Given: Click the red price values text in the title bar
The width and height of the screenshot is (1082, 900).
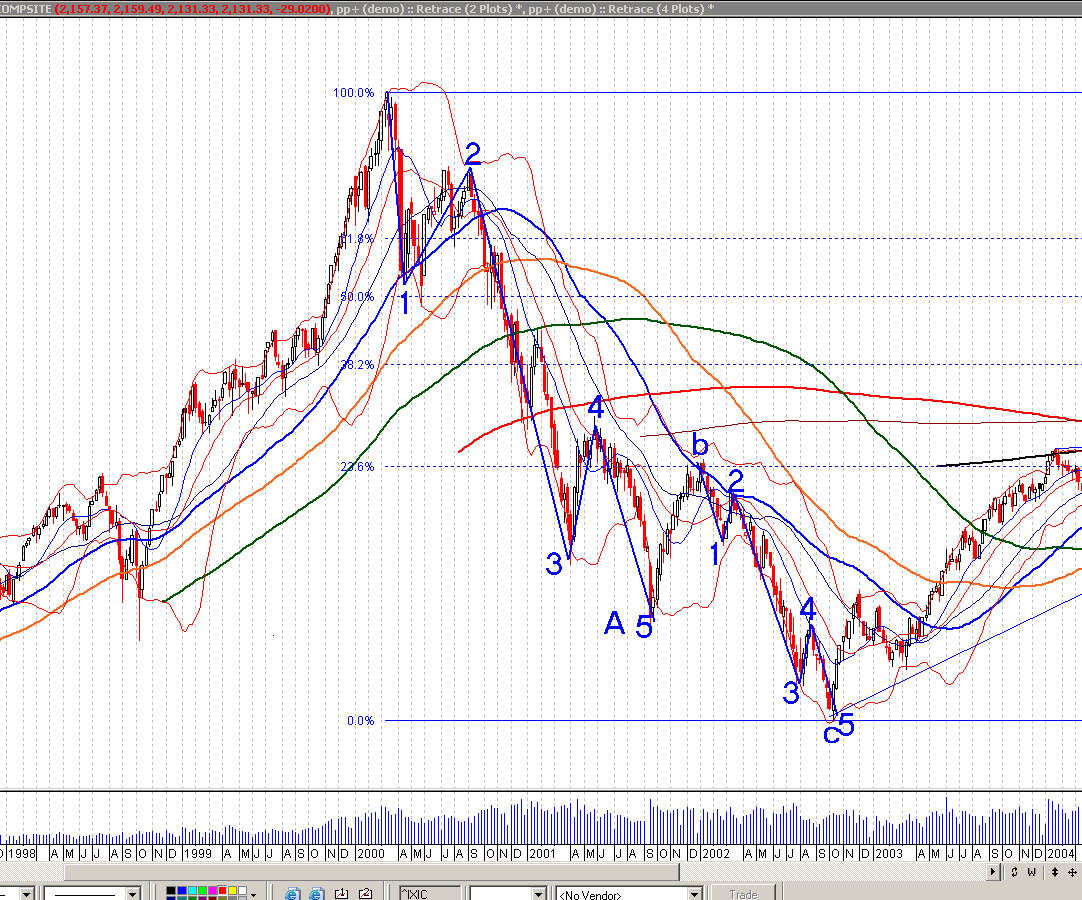Looking at the screenshot, I should click(192, 9).
